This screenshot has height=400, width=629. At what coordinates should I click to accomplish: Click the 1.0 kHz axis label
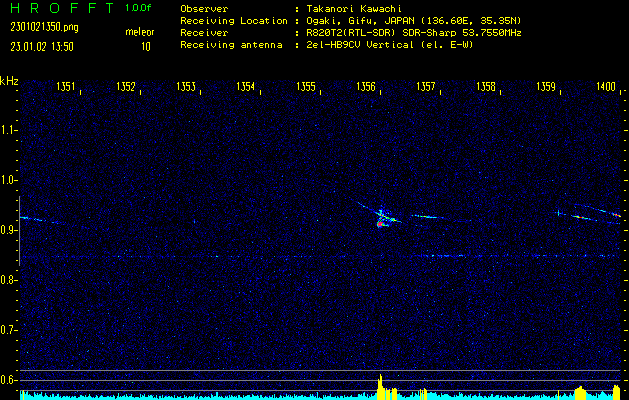8,180
